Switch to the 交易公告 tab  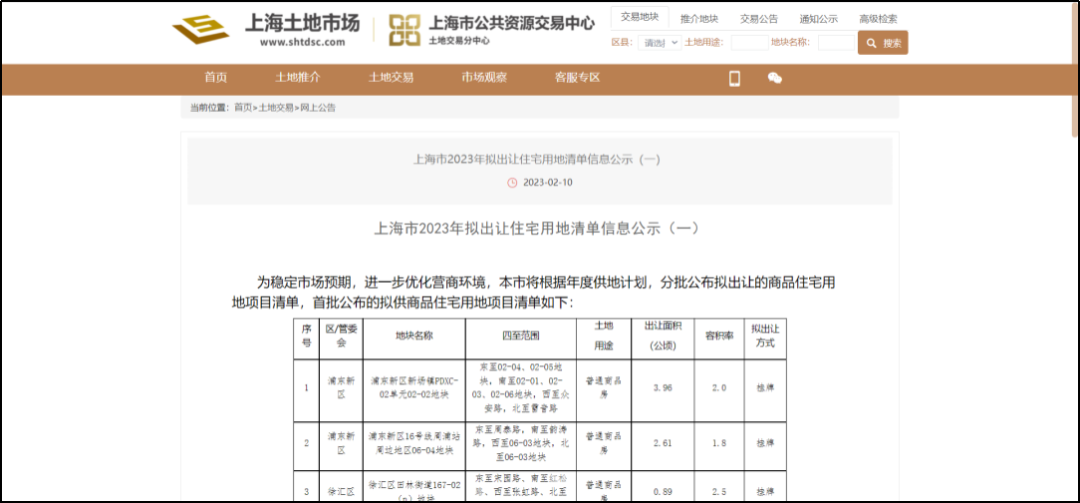point(759,19)
